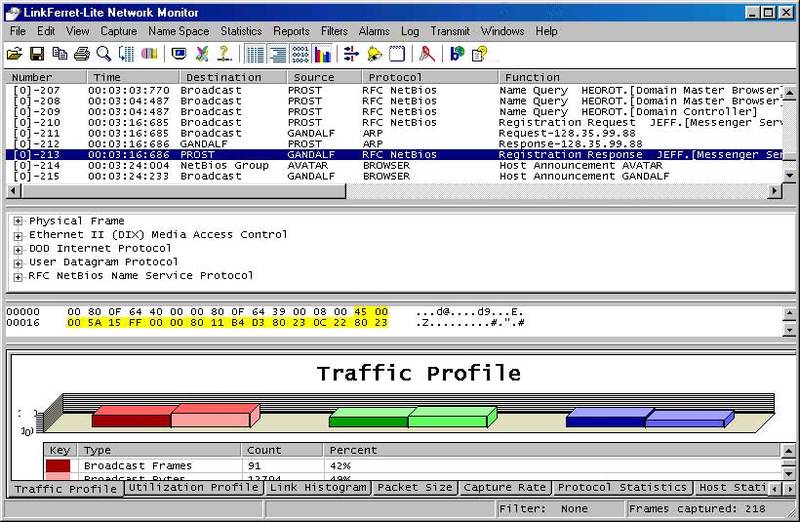Click the tab strip scroll right arrow

790,489
